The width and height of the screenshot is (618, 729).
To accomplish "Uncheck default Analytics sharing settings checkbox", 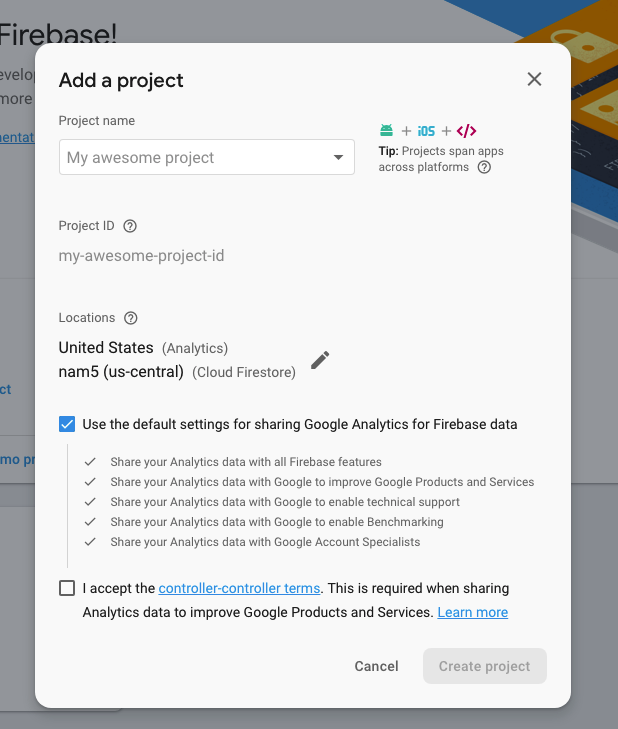I will 67,424.
